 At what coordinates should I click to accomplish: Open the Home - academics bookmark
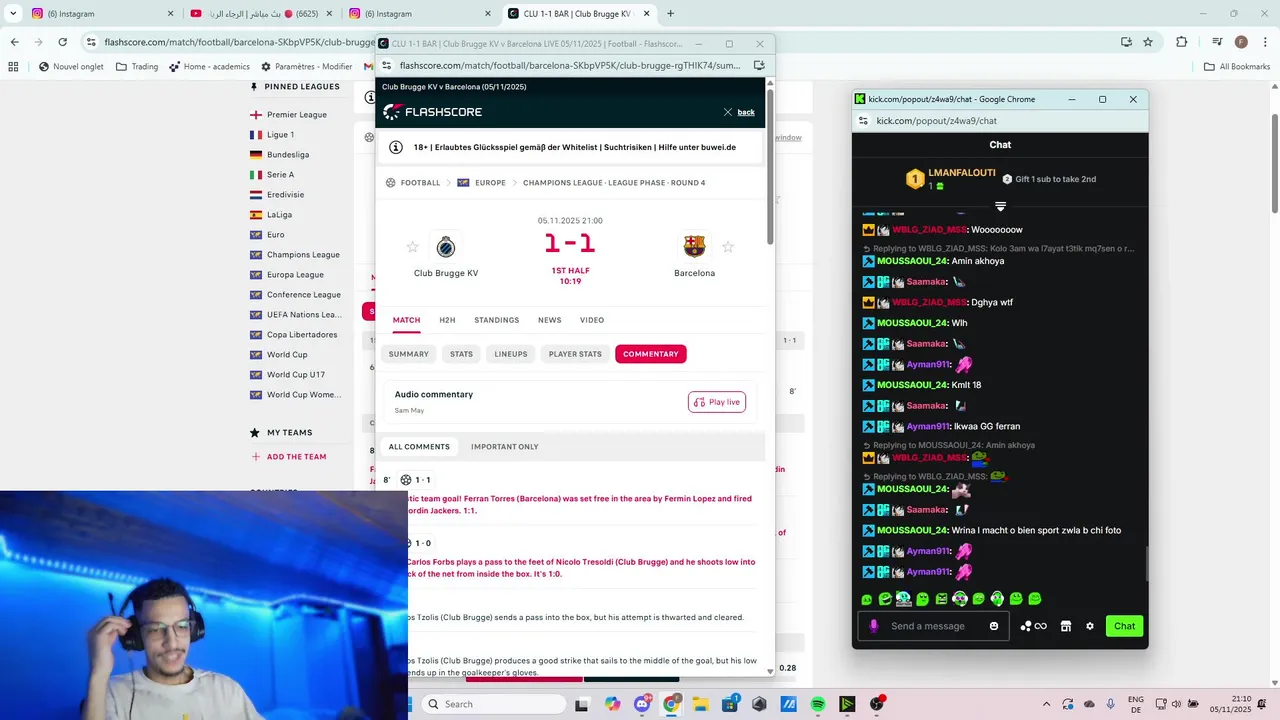coord(209,67)
